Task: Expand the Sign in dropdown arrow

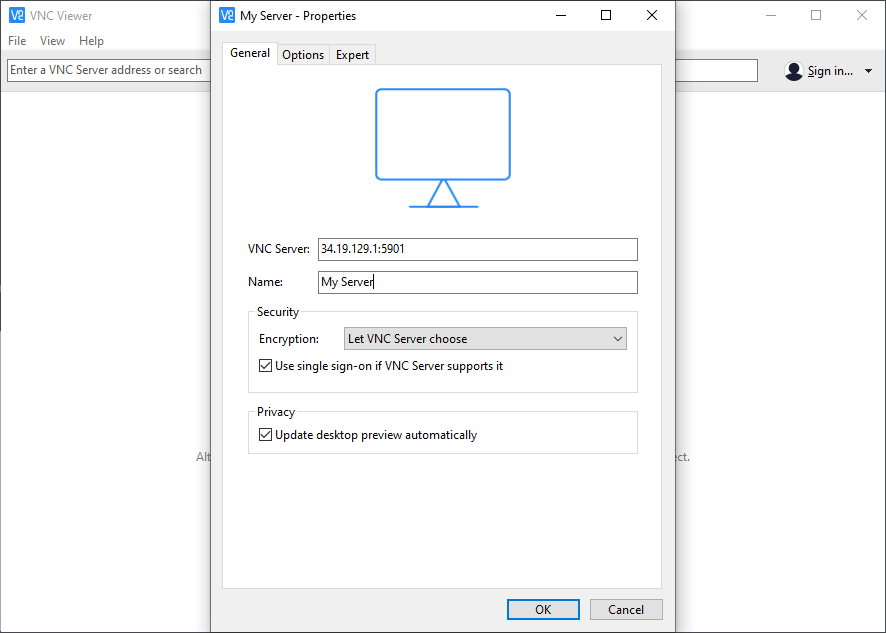Action: (868, 71)
